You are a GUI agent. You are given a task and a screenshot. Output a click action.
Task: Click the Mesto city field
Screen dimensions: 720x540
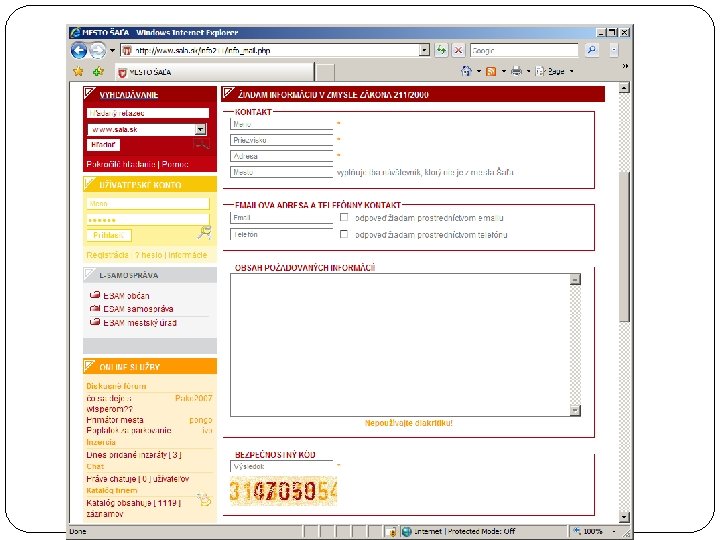[x=281, y=172]
